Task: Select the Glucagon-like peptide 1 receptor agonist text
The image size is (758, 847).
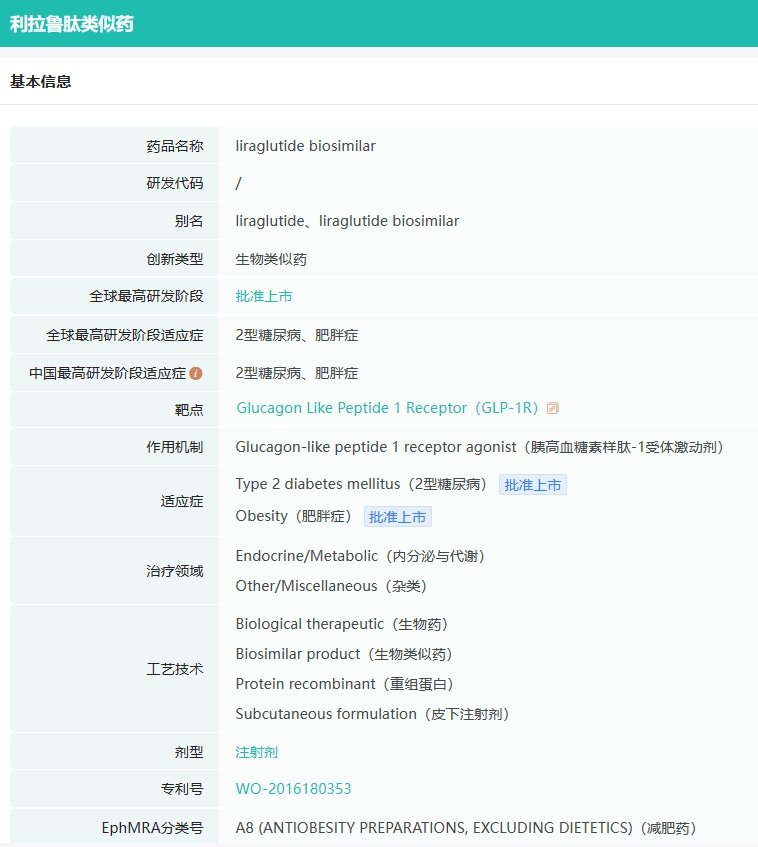Action: coord(479,447)
